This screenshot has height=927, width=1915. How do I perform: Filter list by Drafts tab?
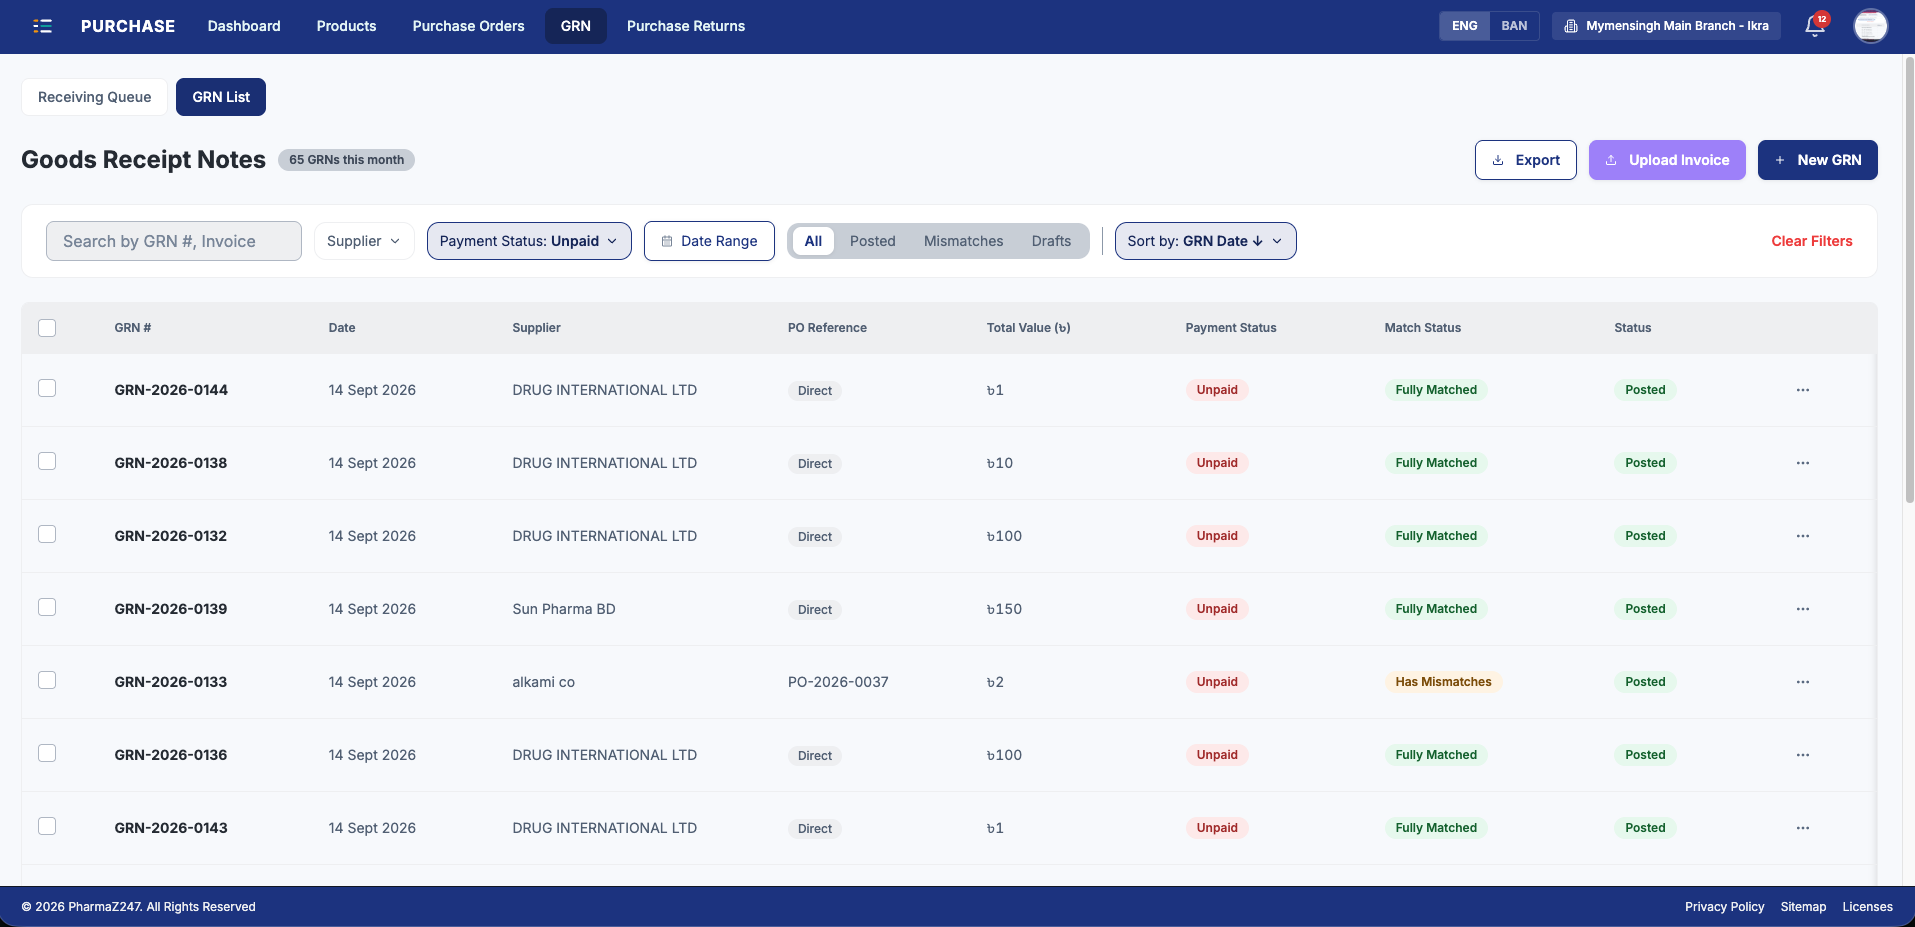[1051, 241]
